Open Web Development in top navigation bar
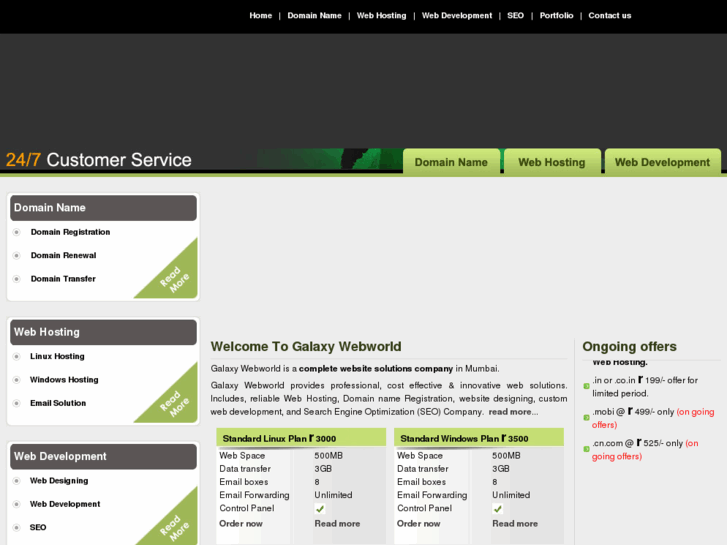This screenshot has width=727, height=545. pyautogui.click(x=457, y=15)
